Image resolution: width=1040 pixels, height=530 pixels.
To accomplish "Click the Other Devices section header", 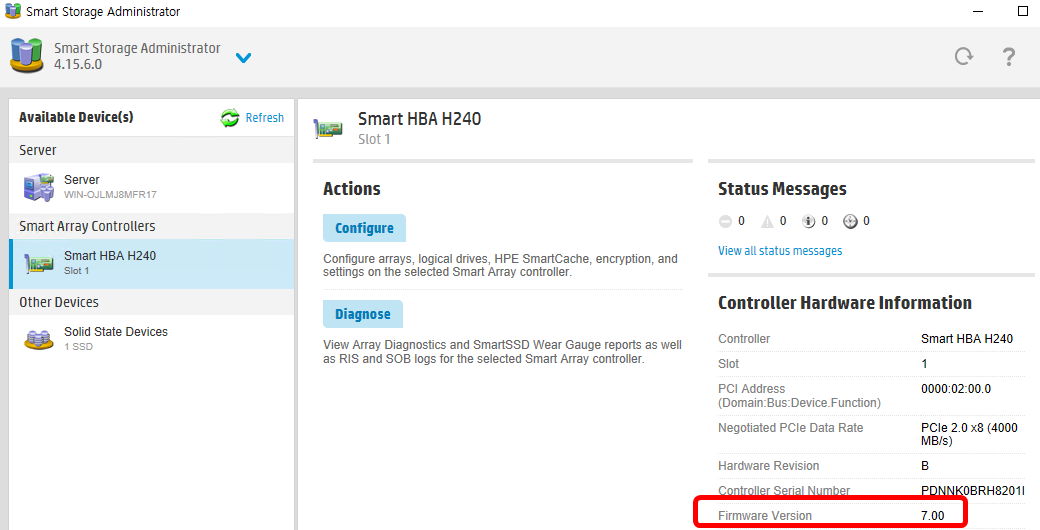I will (152, 302).
